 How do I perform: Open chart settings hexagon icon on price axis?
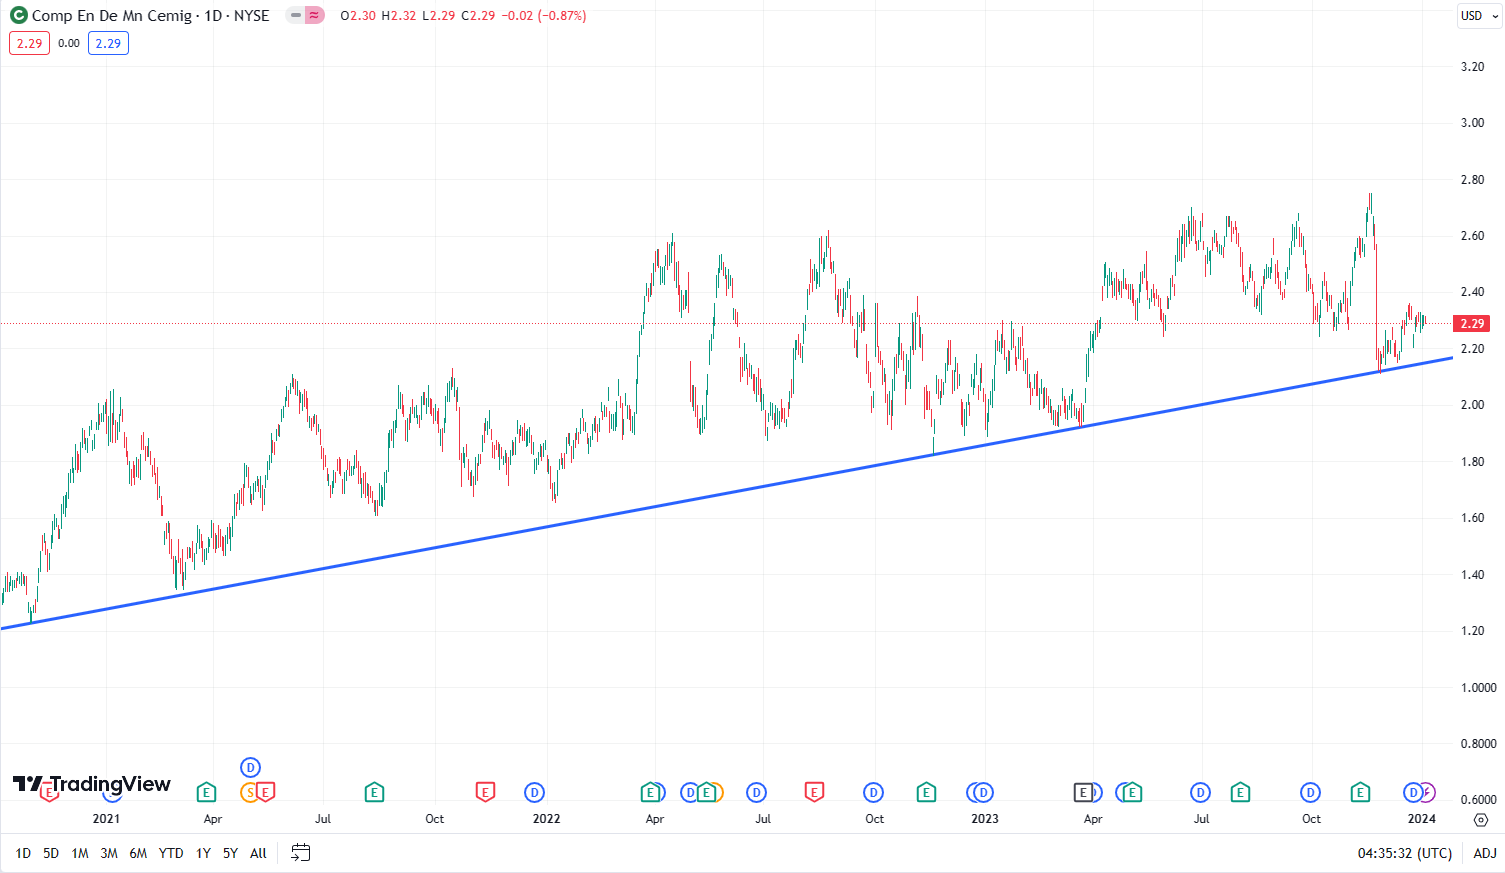1481,819
